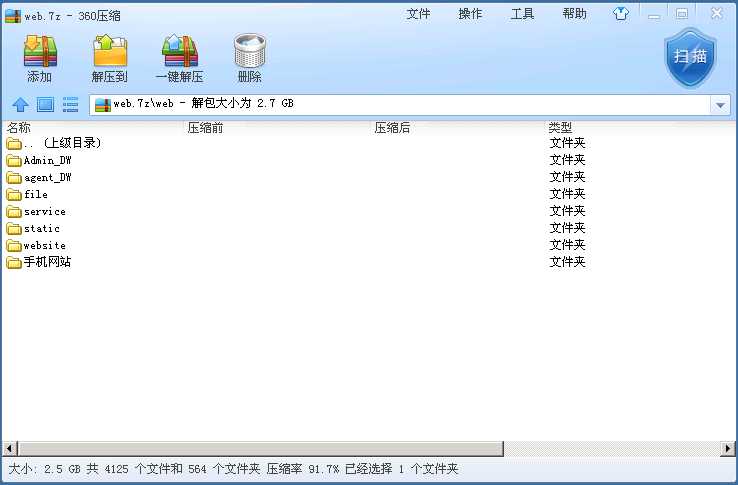Screen dimensions: 738x485
Task: Expand the address bar dropdown arrow
Action: coord(720,105)
